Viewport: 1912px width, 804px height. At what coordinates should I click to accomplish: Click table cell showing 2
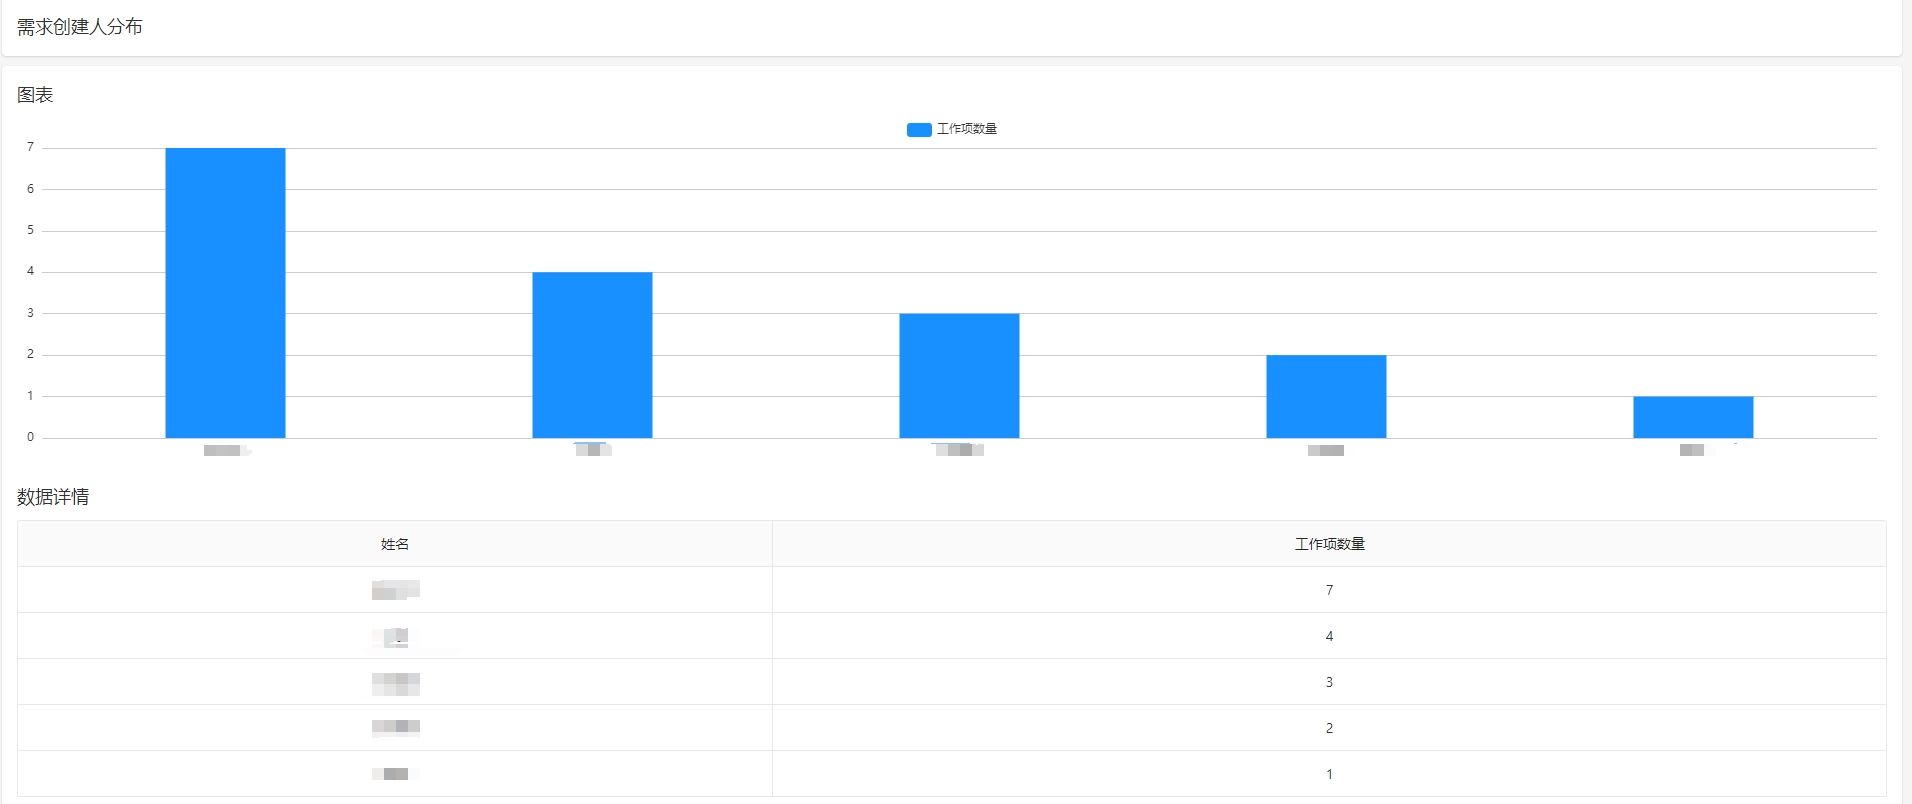tap(1329, 728)
